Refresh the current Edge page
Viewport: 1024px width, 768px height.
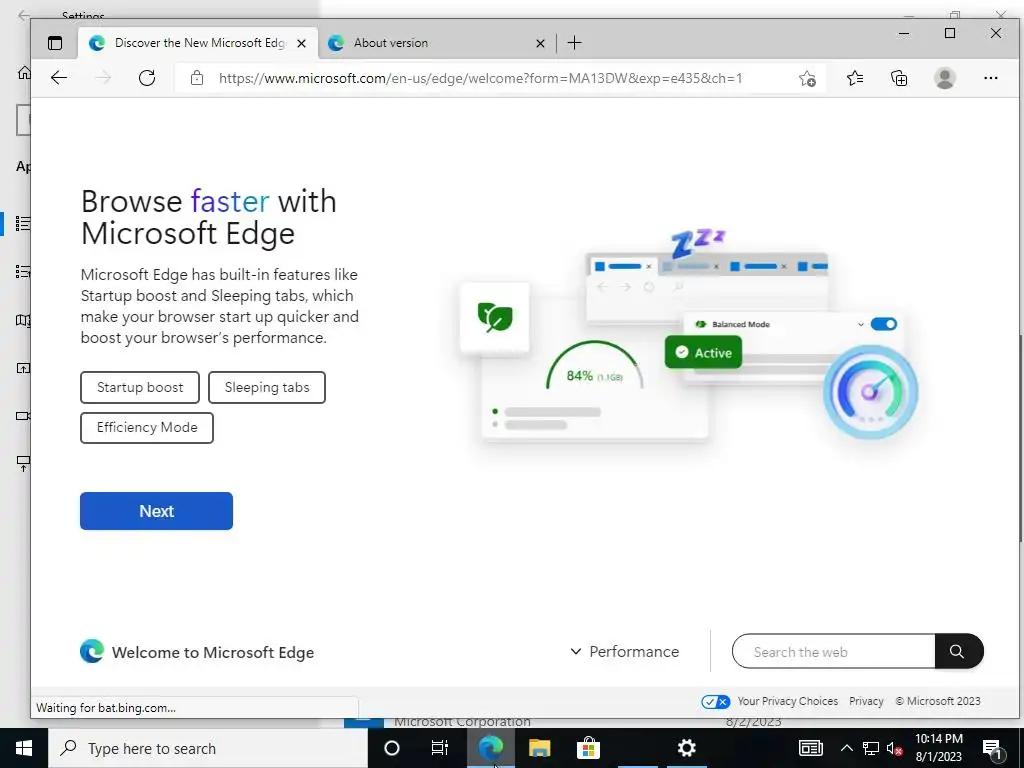coord(147,78)
